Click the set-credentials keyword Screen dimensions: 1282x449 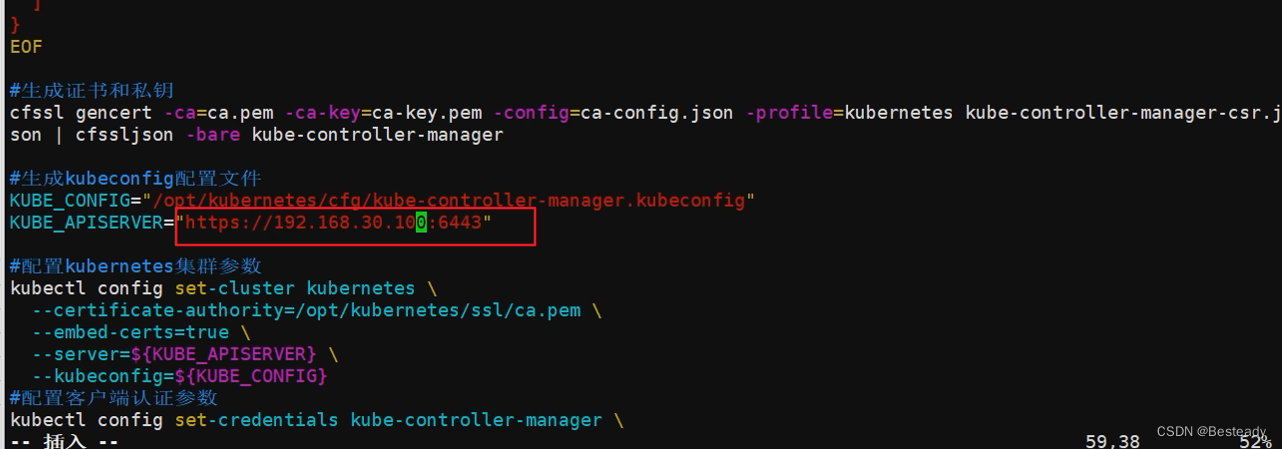(x=256, y=420)
